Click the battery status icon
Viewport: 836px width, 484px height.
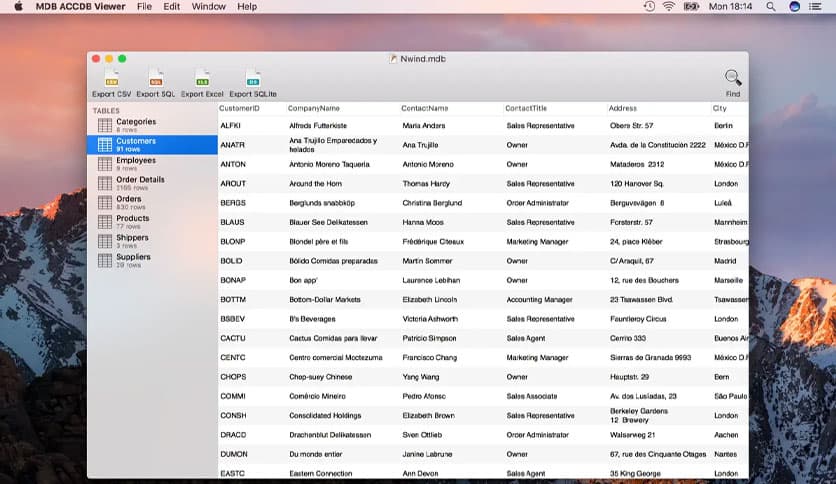(x=692, y=6)
